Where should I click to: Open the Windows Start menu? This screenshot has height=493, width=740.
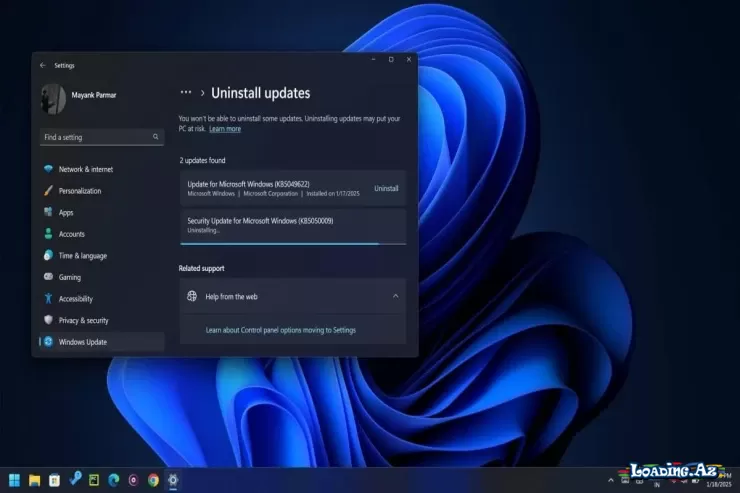(15, 480)
